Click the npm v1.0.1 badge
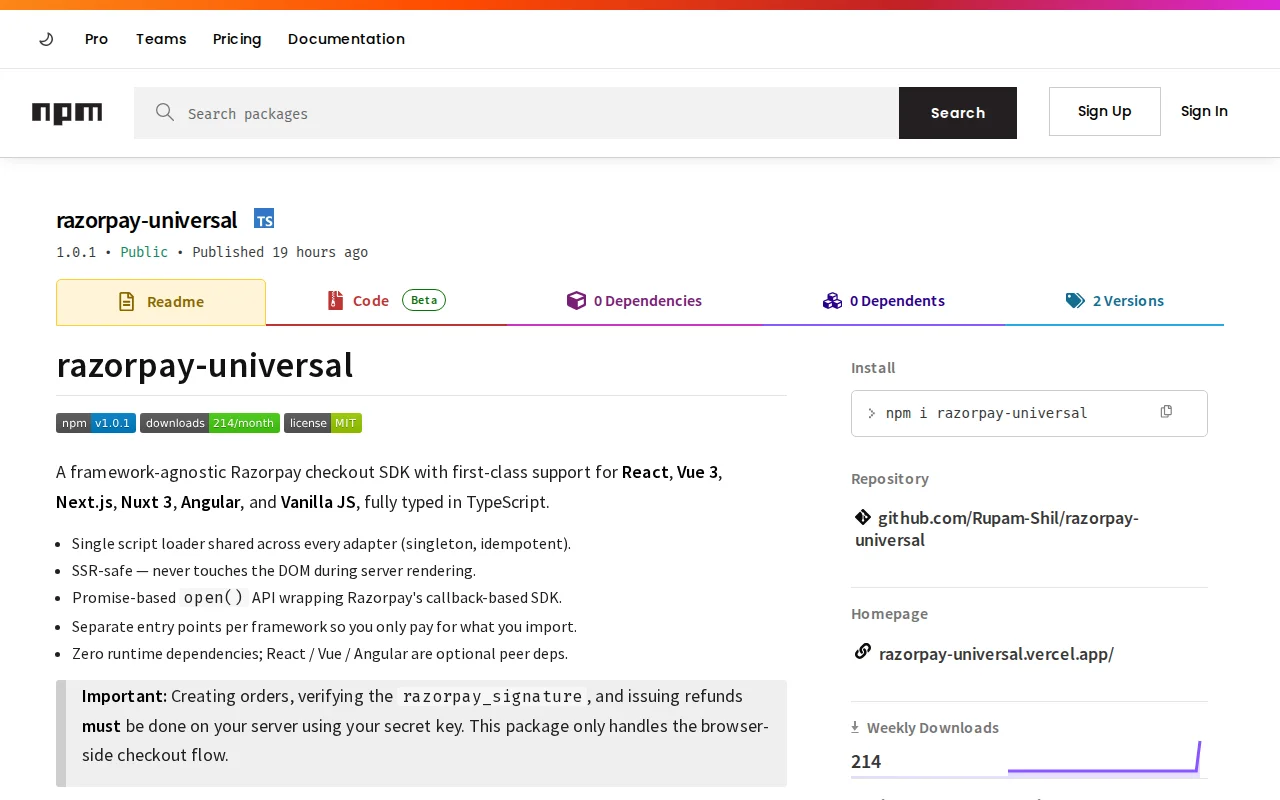This screenshot has width=1280, height=800. point(96,423)
